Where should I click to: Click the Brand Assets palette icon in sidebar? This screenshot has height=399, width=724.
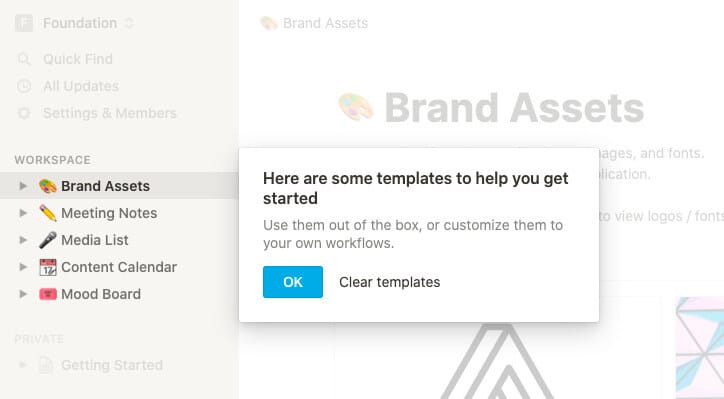(x=48, y=186)
